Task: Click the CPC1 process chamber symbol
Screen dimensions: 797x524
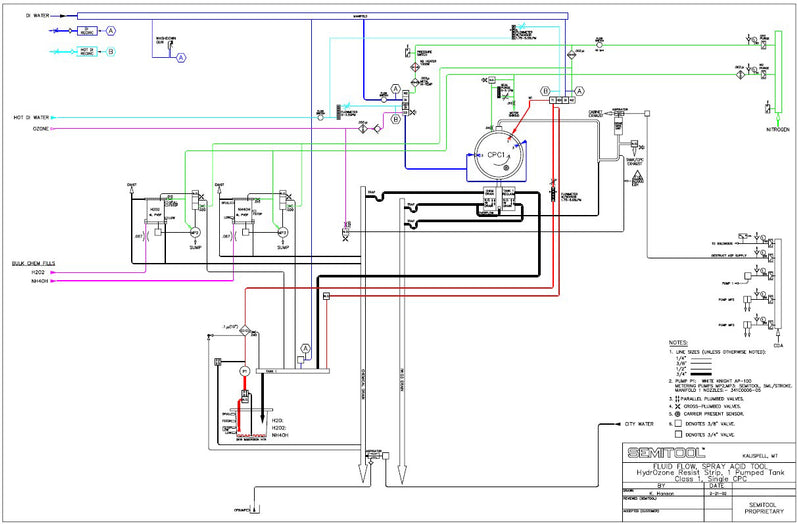Action: tap(500, 154)
